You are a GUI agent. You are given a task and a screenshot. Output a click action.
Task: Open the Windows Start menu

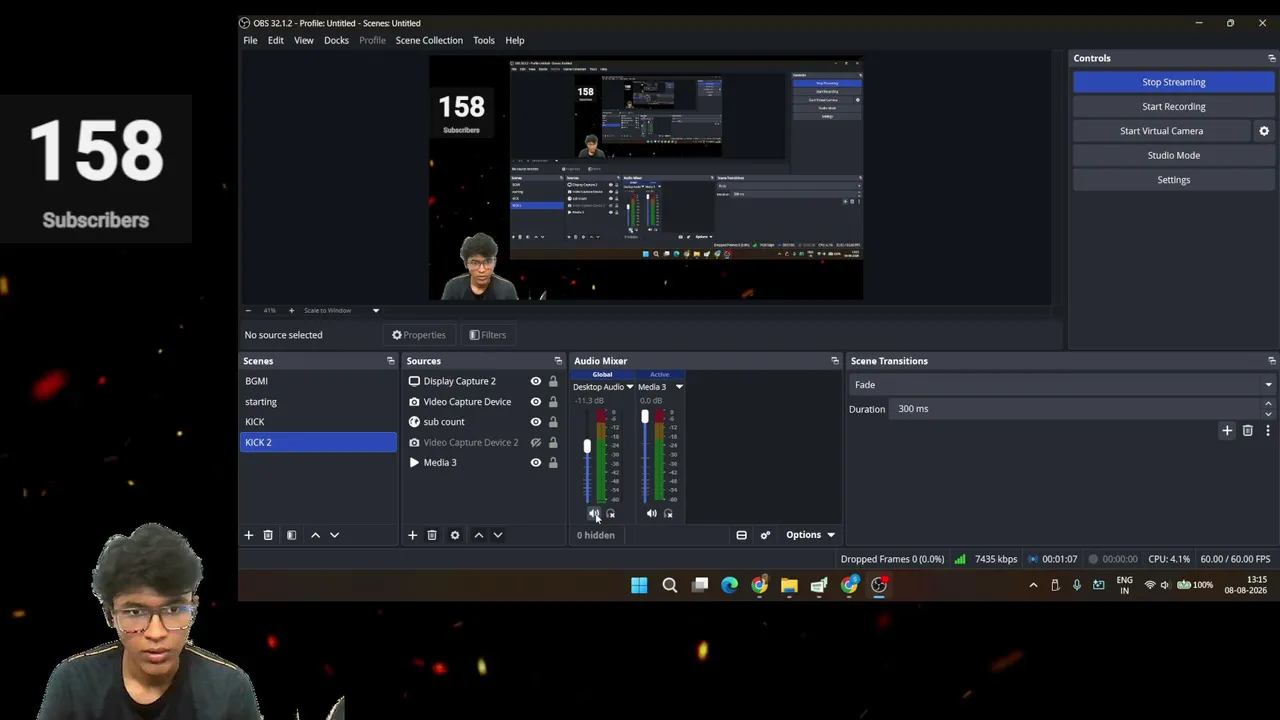click(x=639, y=585)
